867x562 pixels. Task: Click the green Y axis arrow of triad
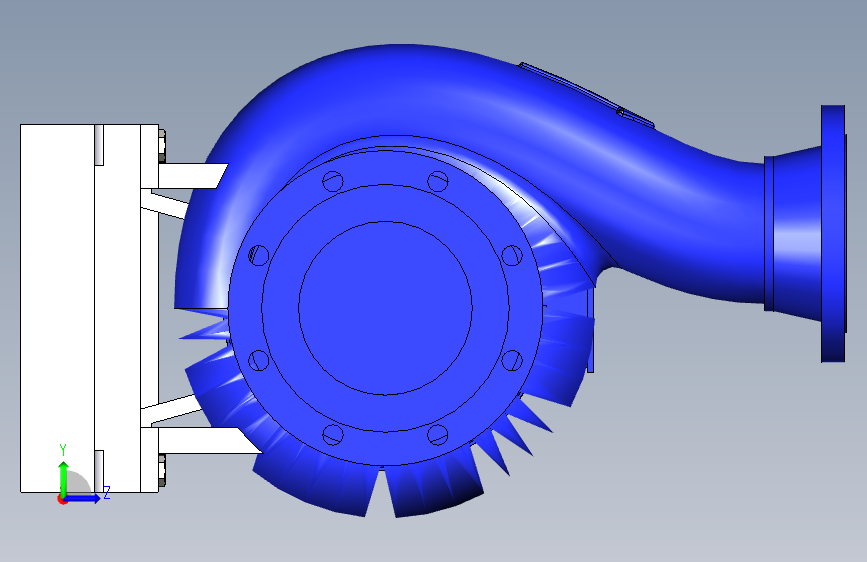(x=64, y=479)
